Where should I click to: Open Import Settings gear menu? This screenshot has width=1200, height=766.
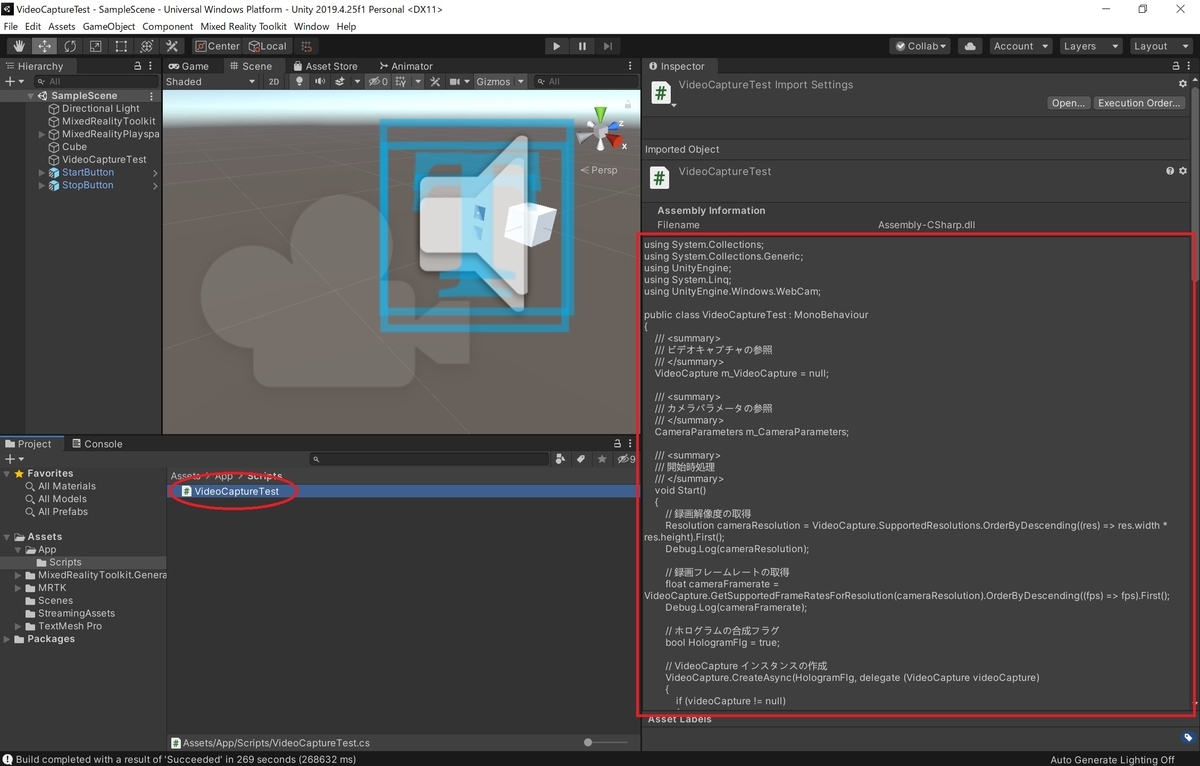[1183, 85]
